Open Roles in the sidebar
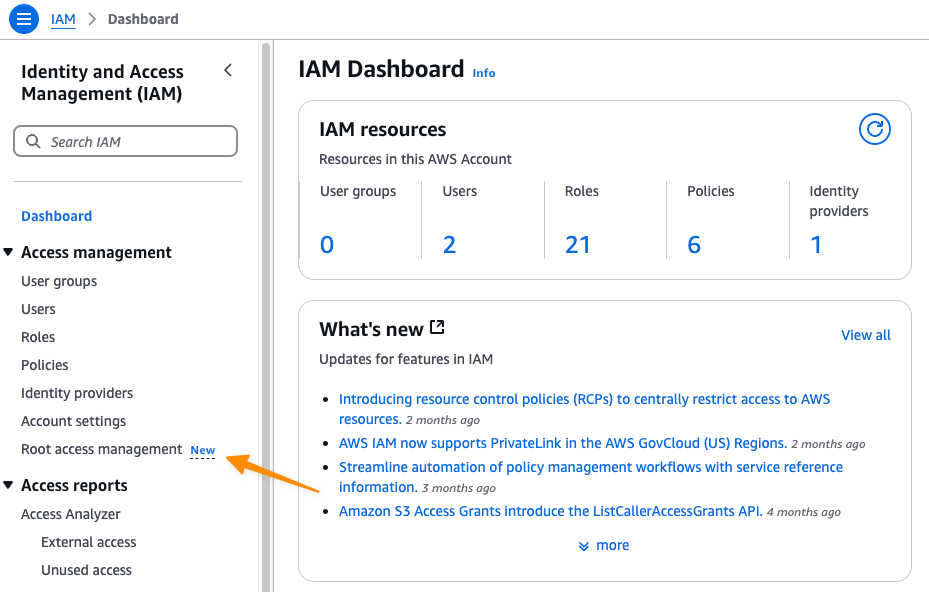 (x=38, y=337)
